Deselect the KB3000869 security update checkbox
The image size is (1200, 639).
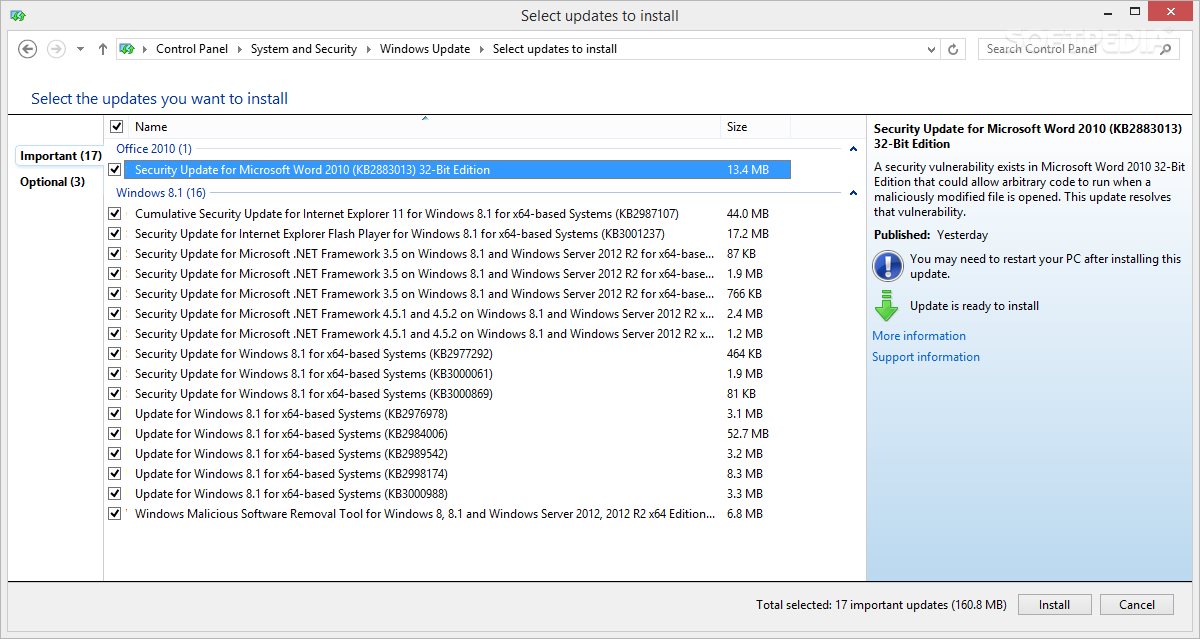(115, 394)
